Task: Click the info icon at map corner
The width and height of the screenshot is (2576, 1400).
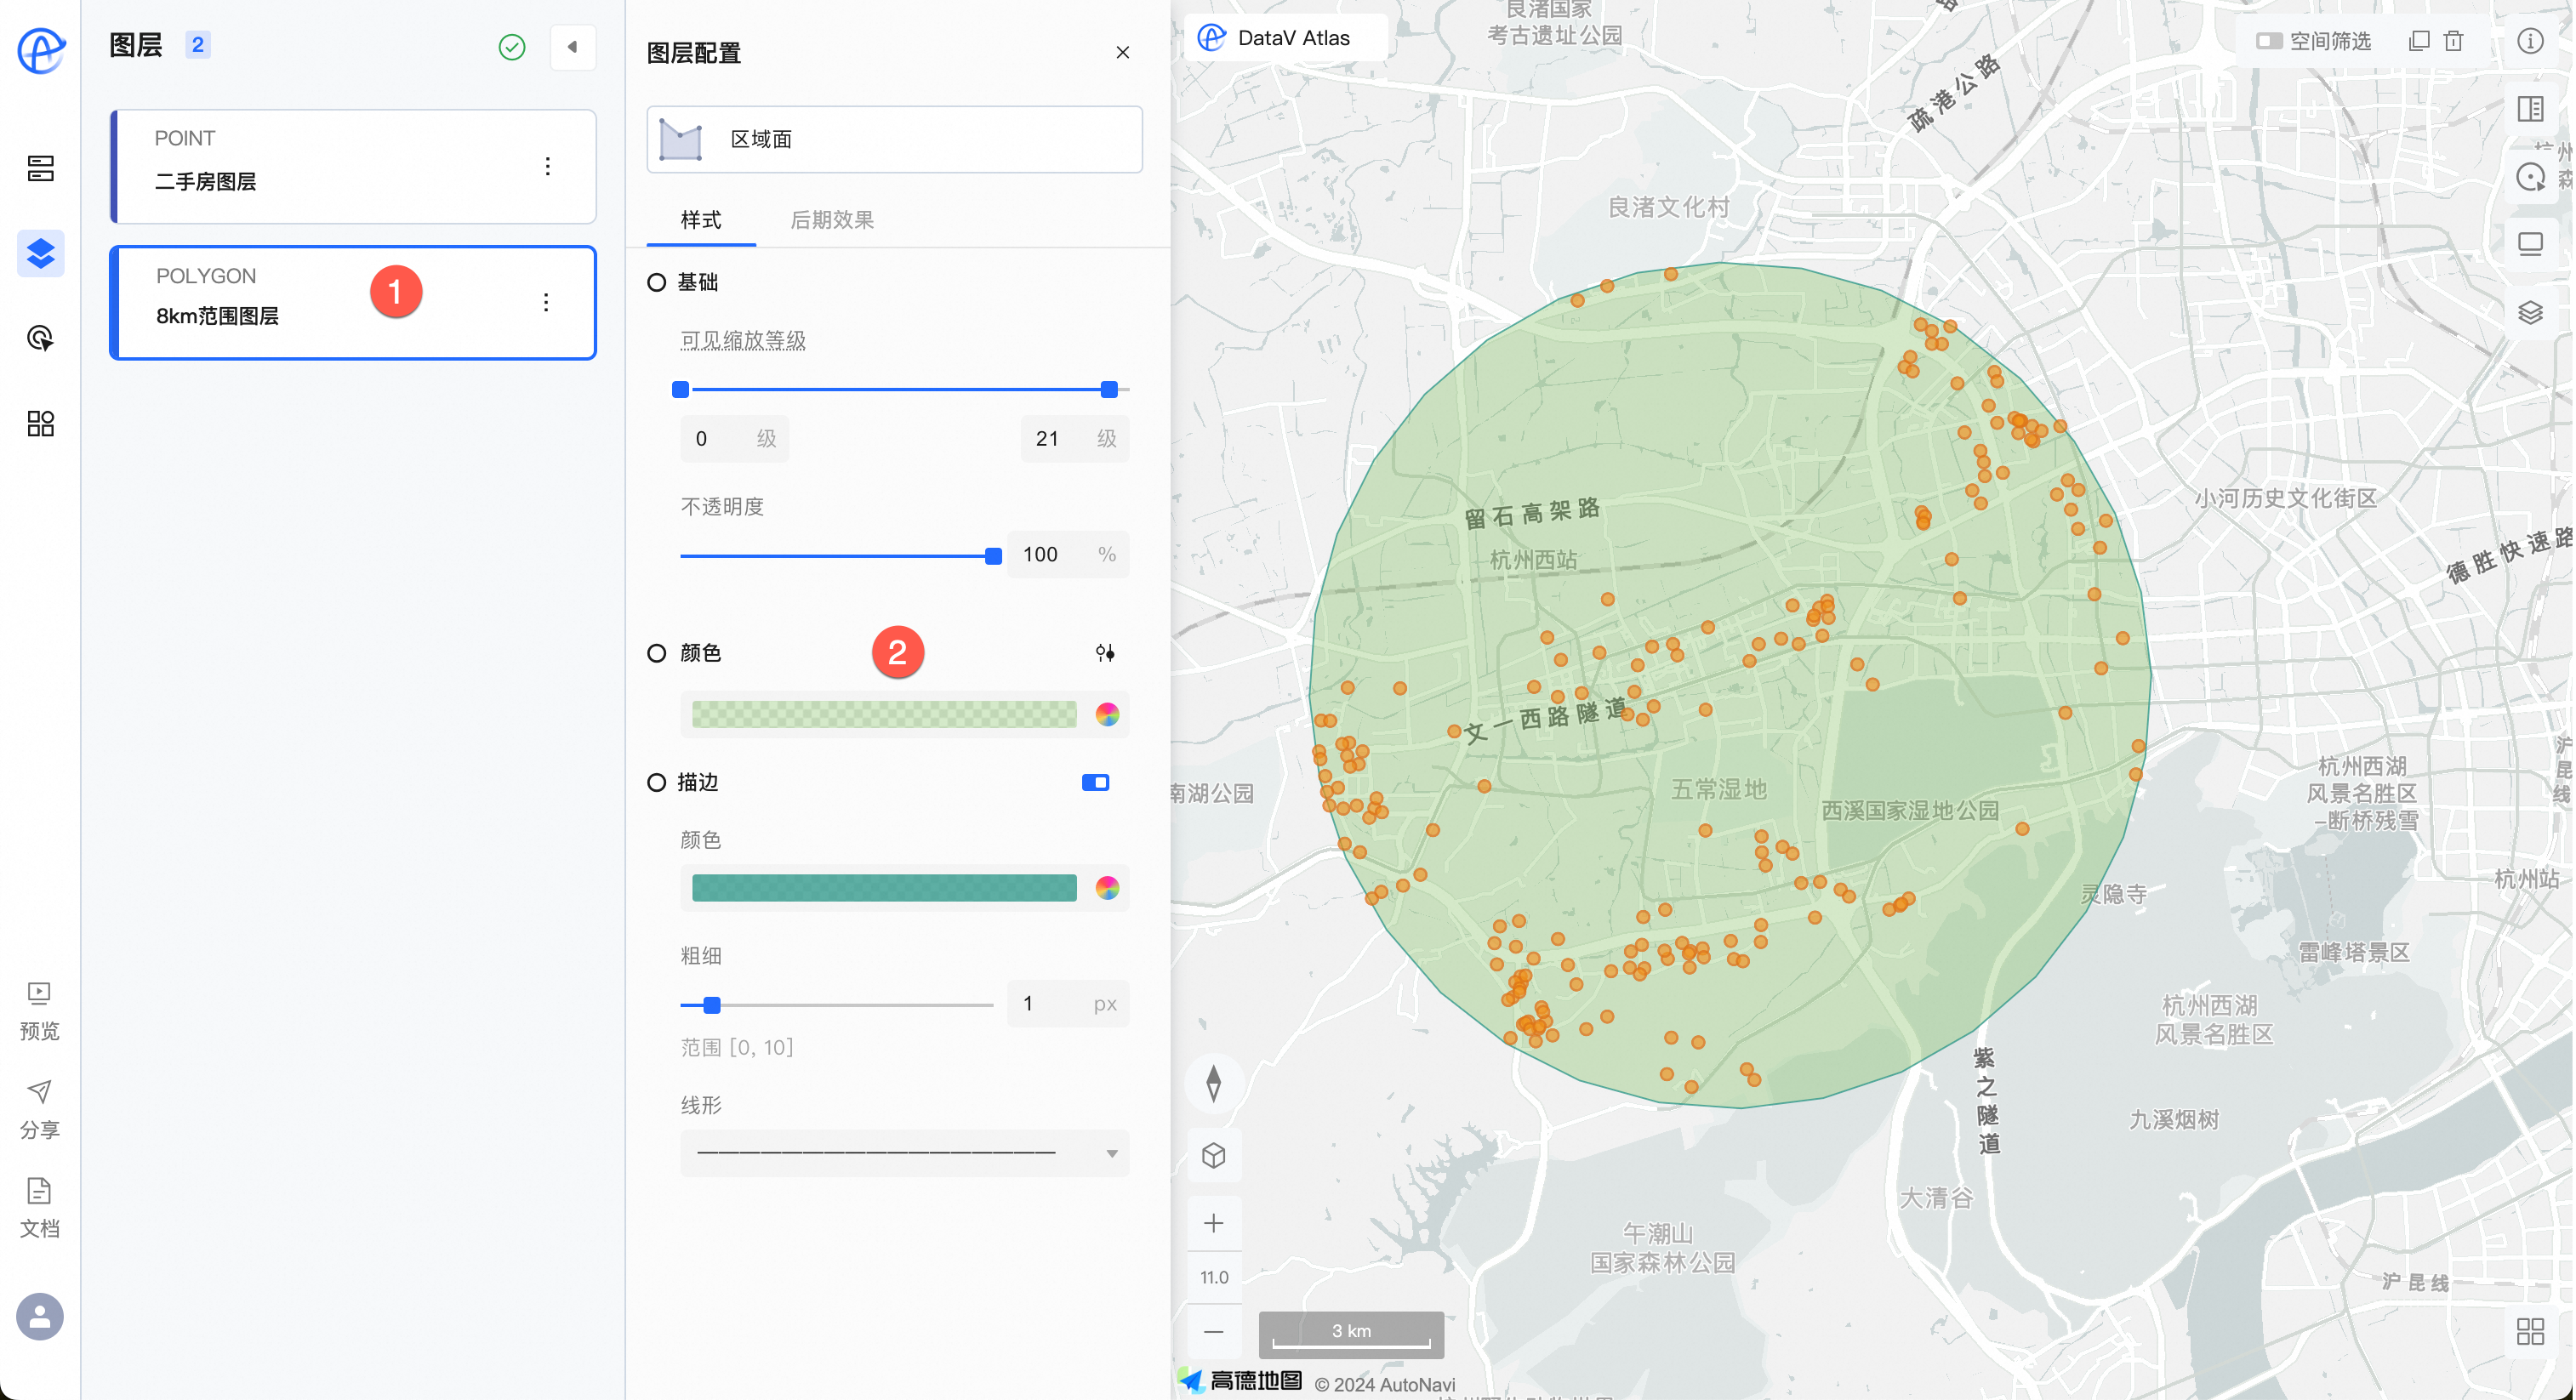Action: click(x=2530, y=41)
